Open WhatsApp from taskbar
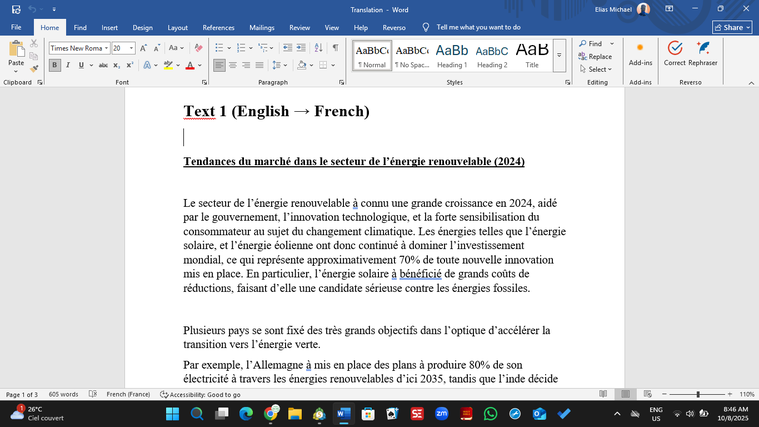759x427 pixels. click(490, 413)
